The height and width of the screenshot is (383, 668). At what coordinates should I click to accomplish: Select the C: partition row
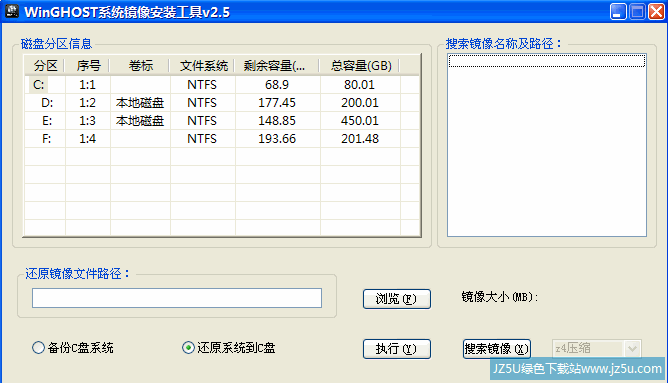click(222, 85)
